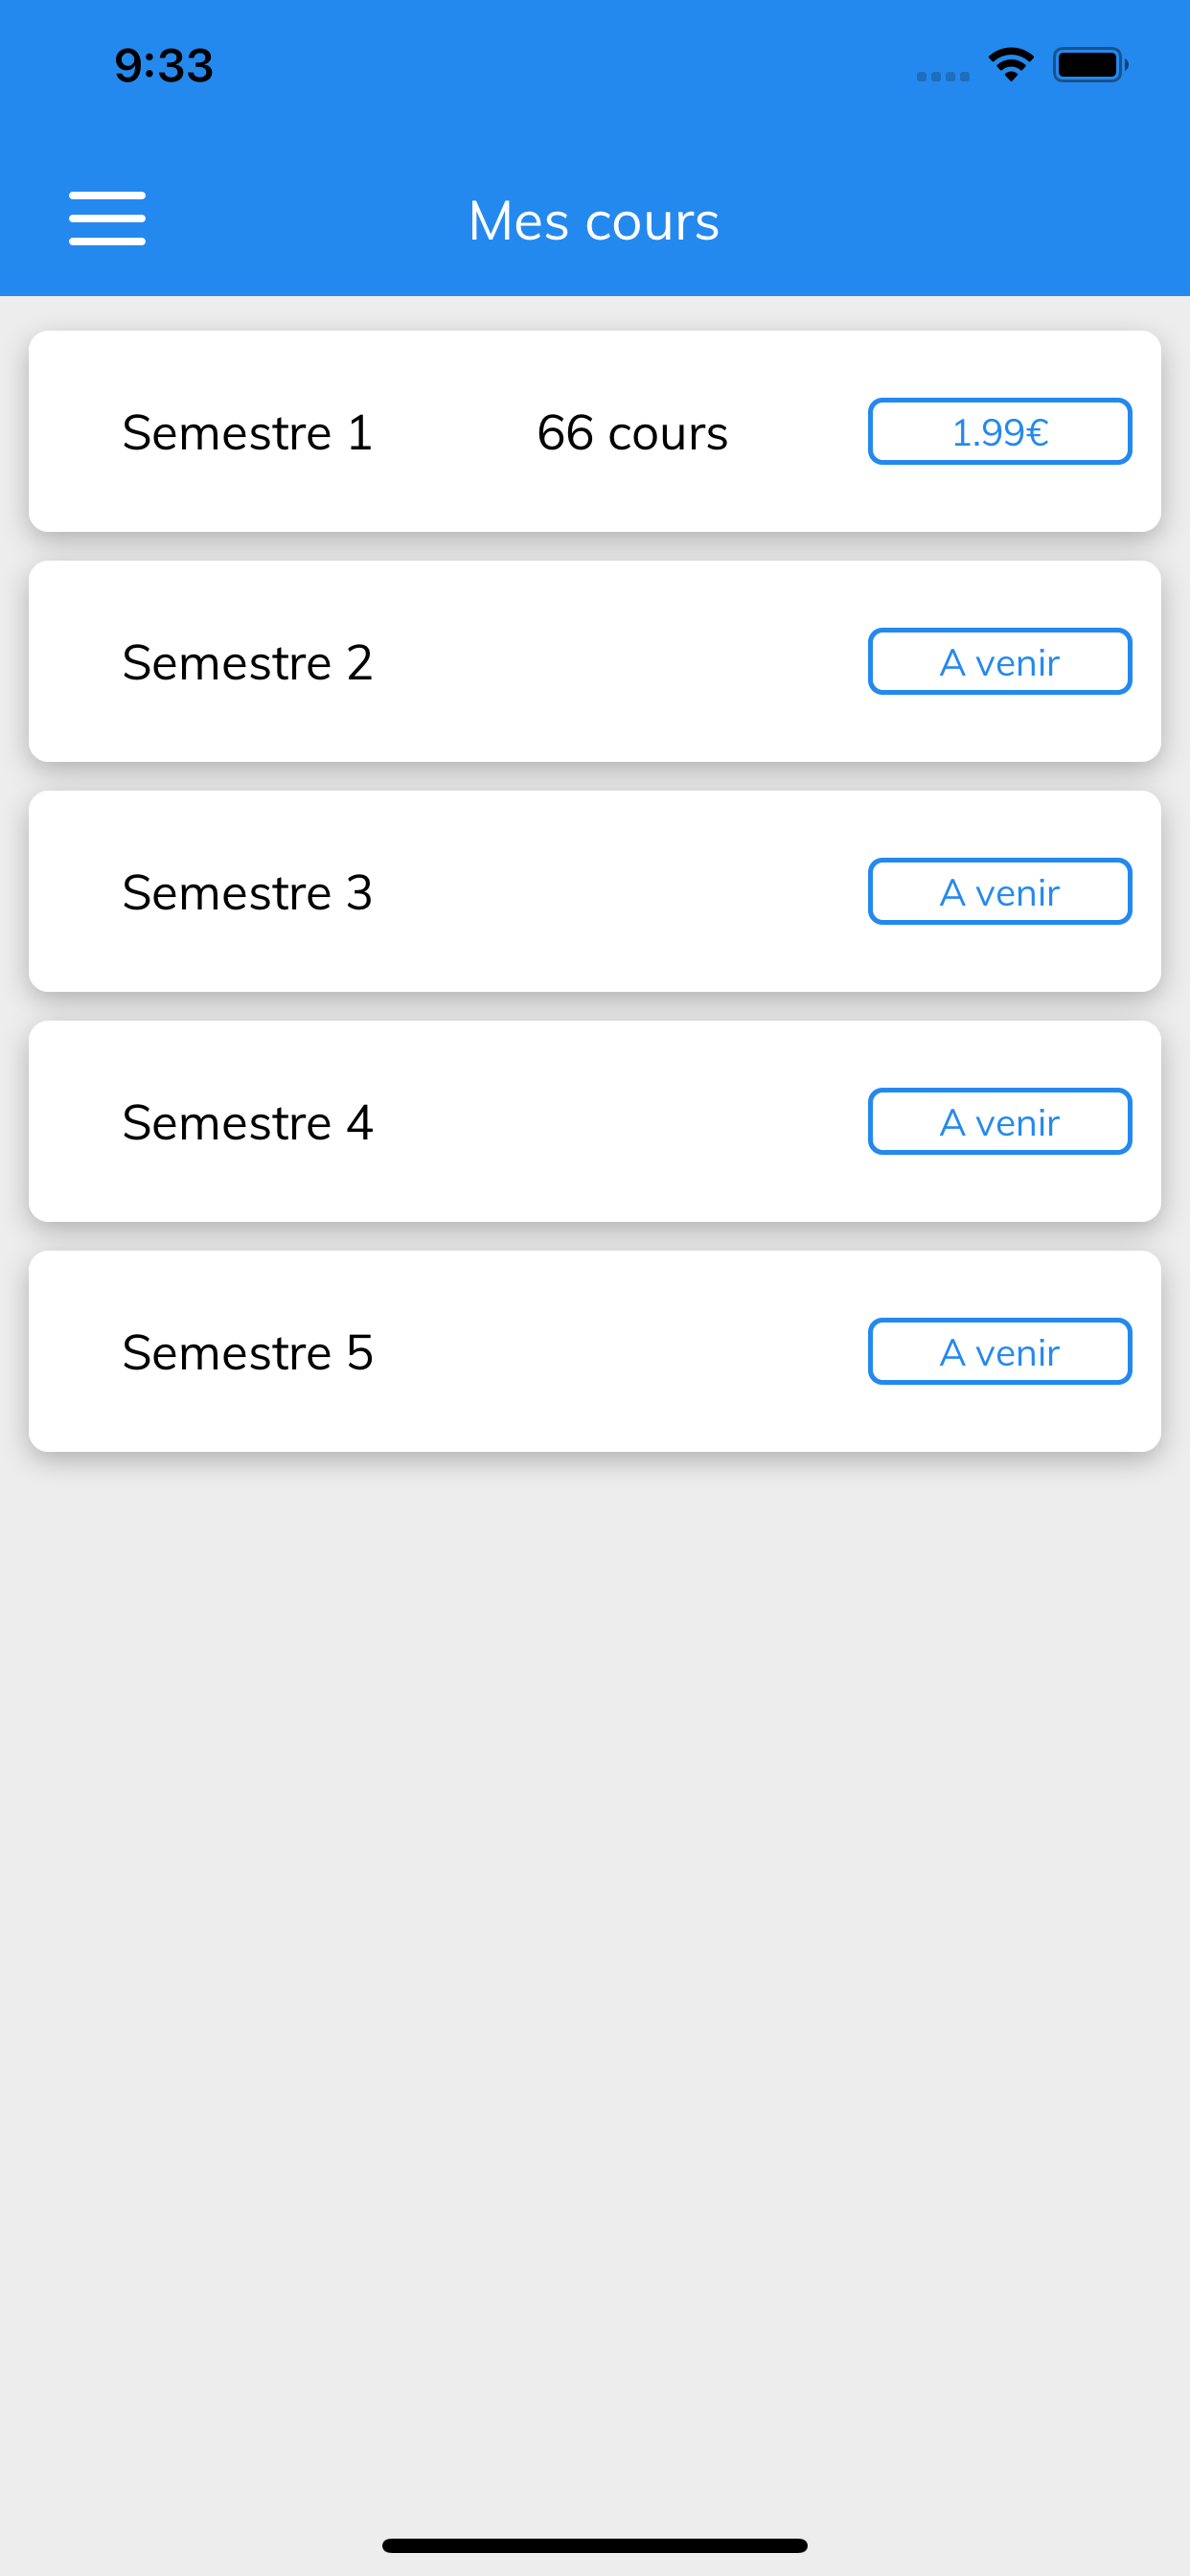1190x2576 pixels.
Task: Select the Semestre 2 label
Action: [x=247, y=662]
